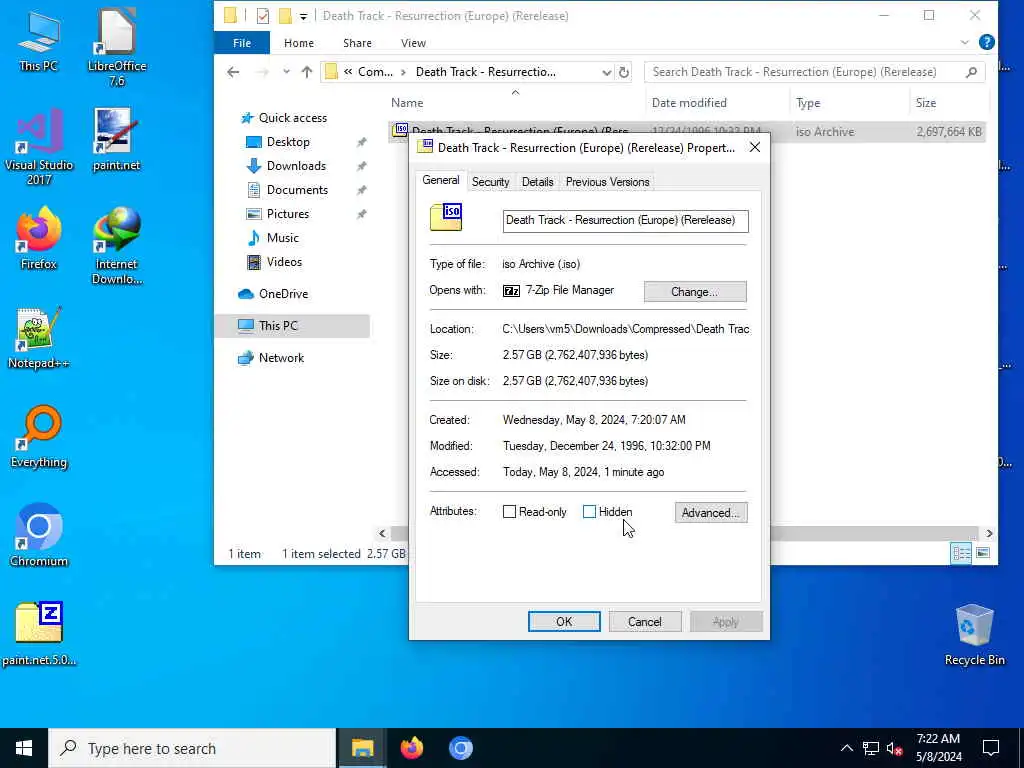Open Customize Quick Access Toolbar dropdown
This screenshot has width=1024, height=768.
[x=303, y=16]
